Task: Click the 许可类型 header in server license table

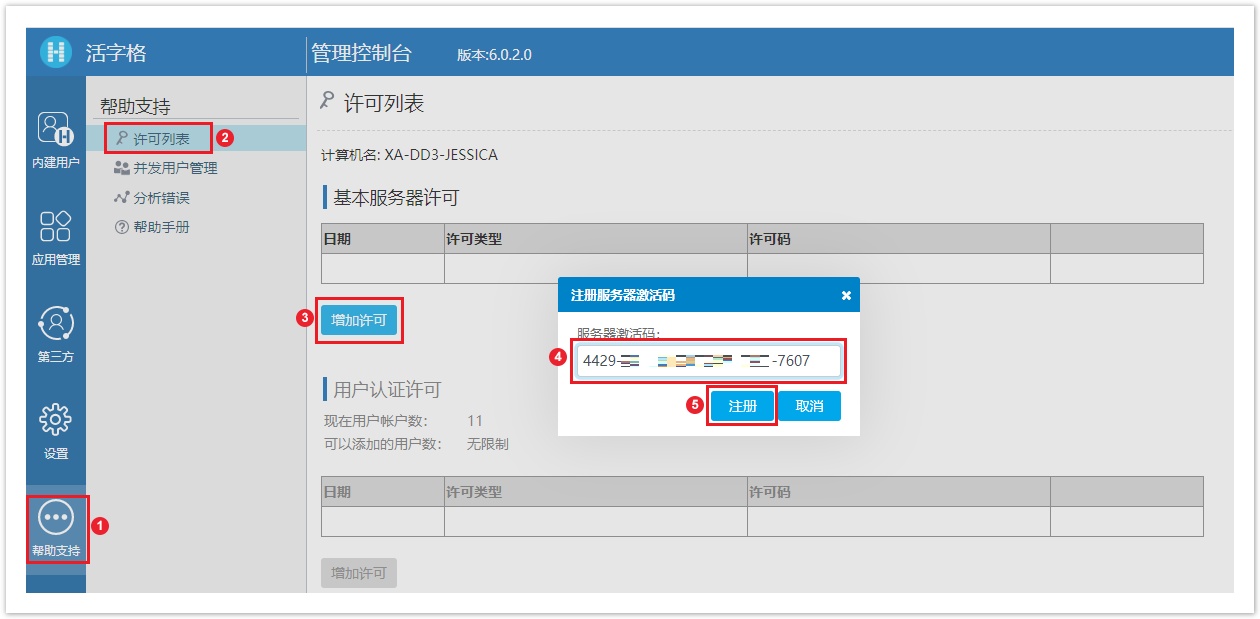Action: tap(596, 239)
